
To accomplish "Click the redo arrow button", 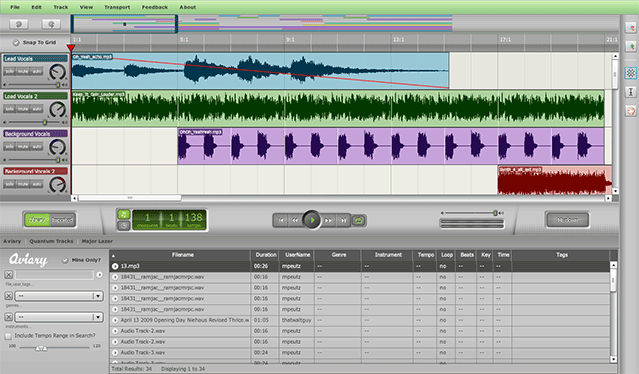I will click(x=51, y=24).
